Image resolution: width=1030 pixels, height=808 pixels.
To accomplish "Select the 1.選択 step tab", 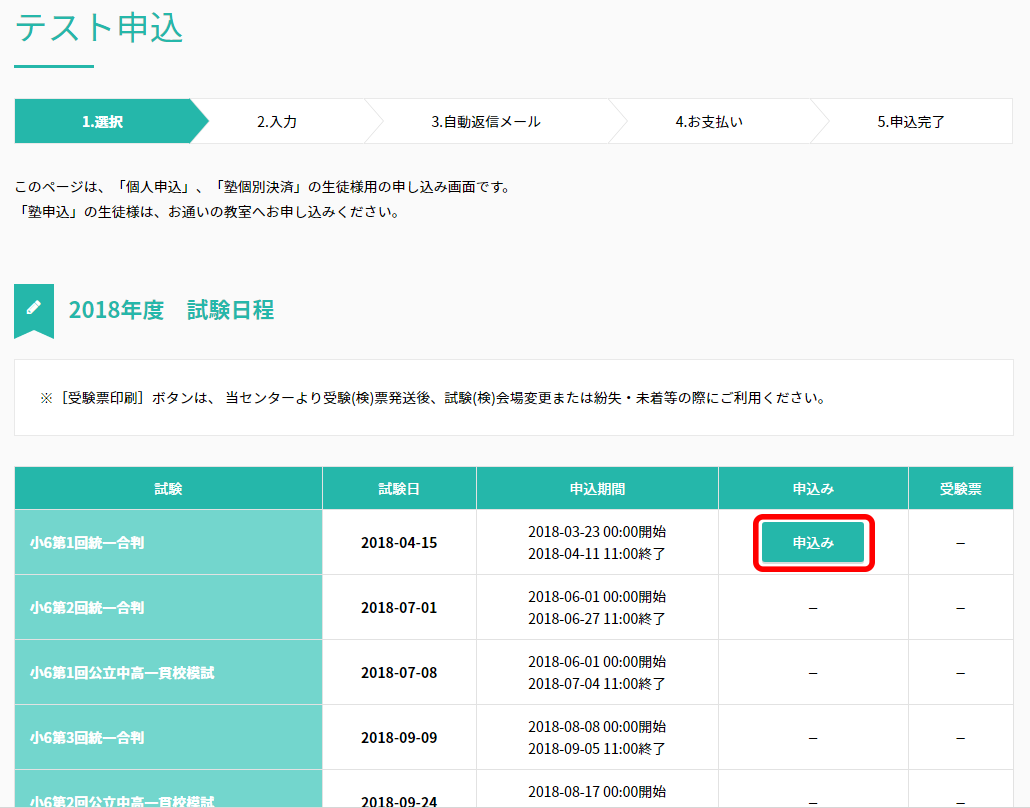I will click(102, 122).
